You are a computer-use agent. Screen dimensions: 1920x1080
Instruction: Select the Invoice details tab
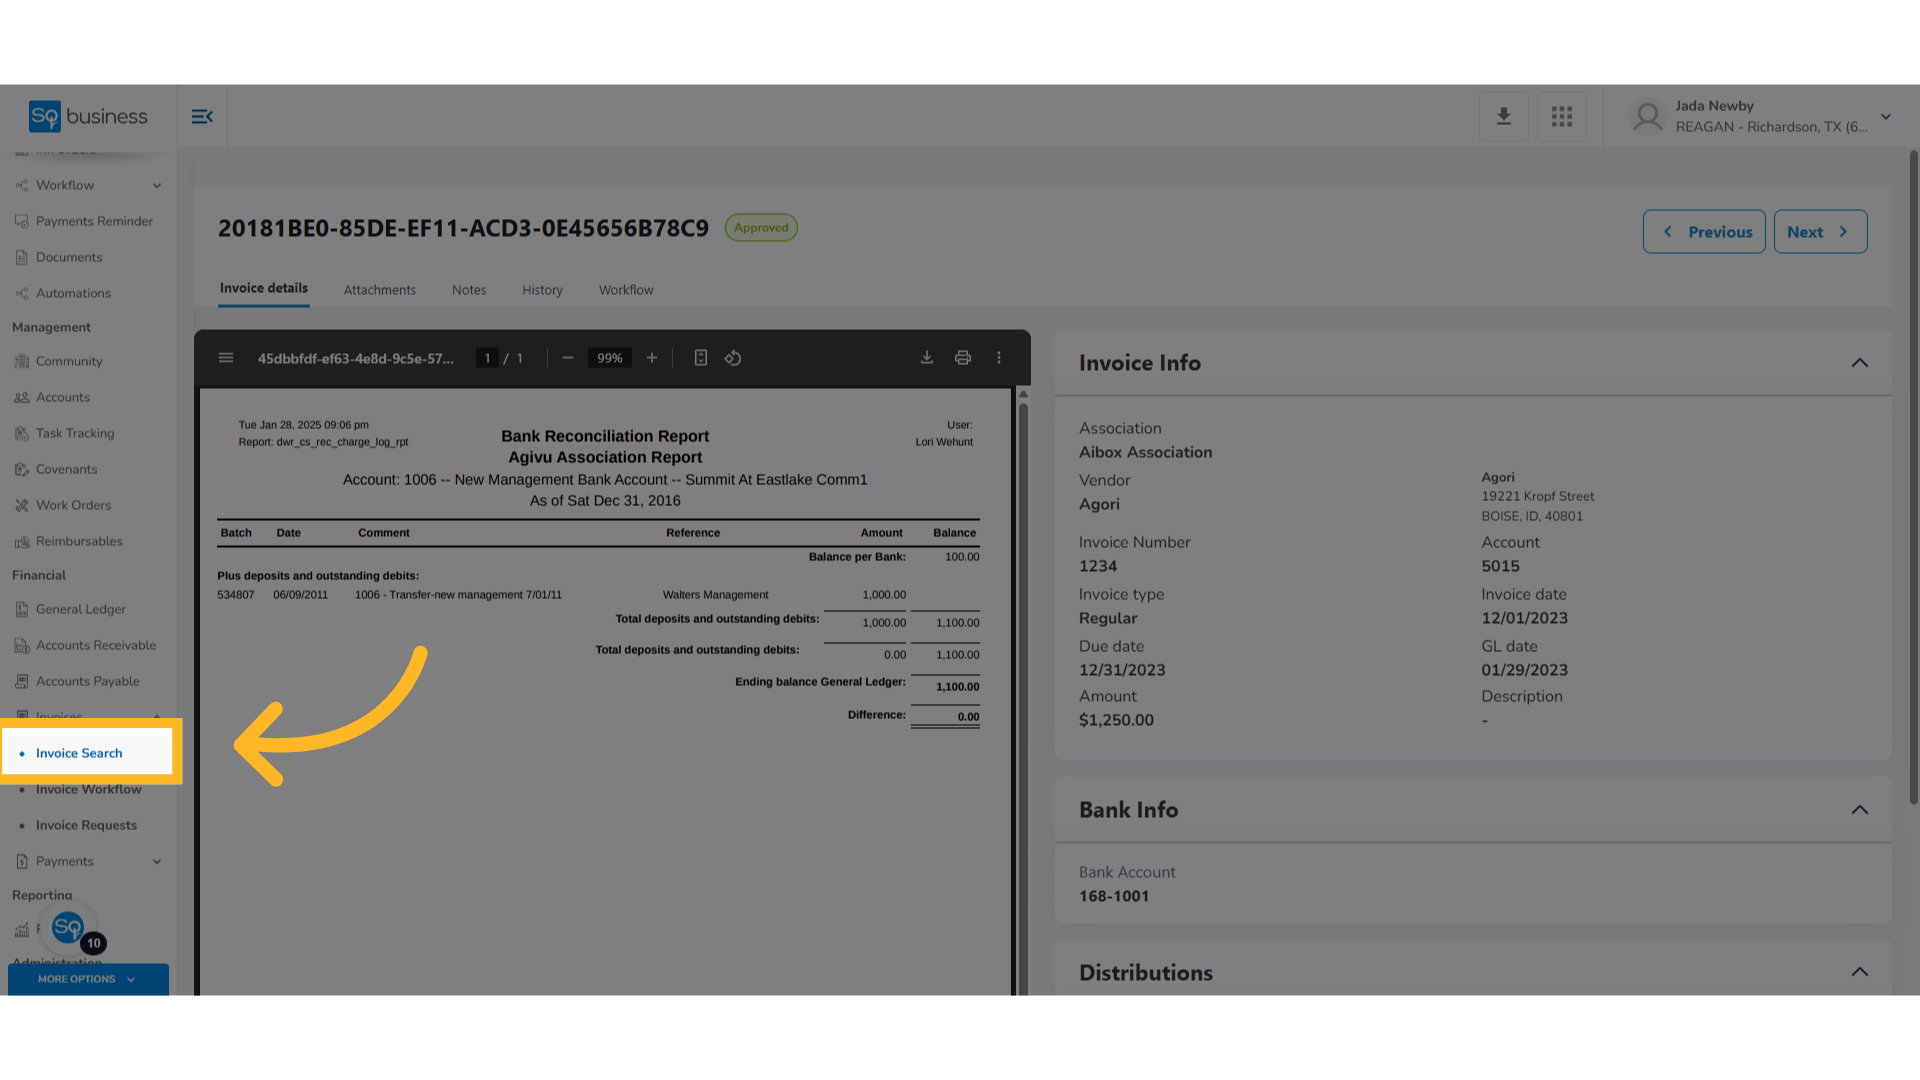click(264, 288)
